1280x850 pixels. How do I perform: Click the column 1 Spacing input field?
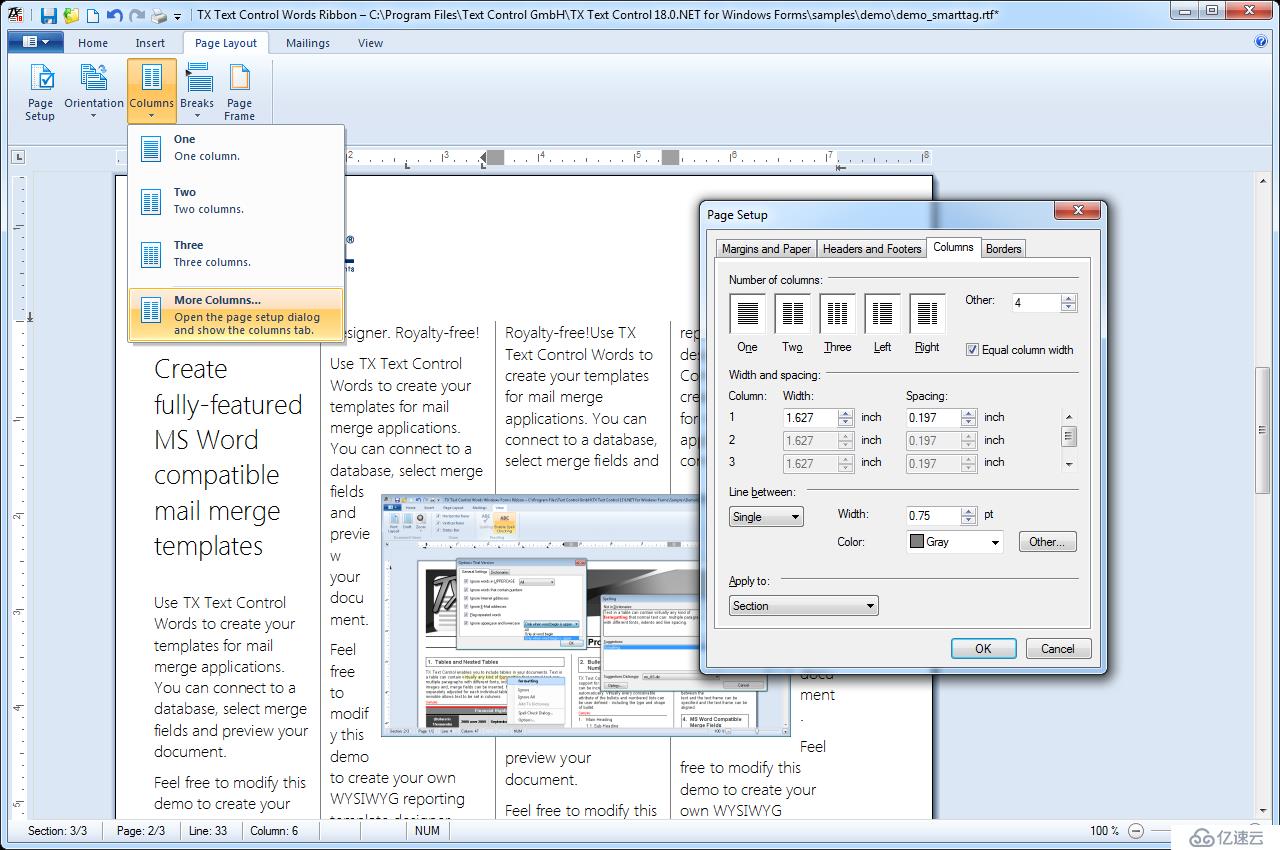click(933, 418)
